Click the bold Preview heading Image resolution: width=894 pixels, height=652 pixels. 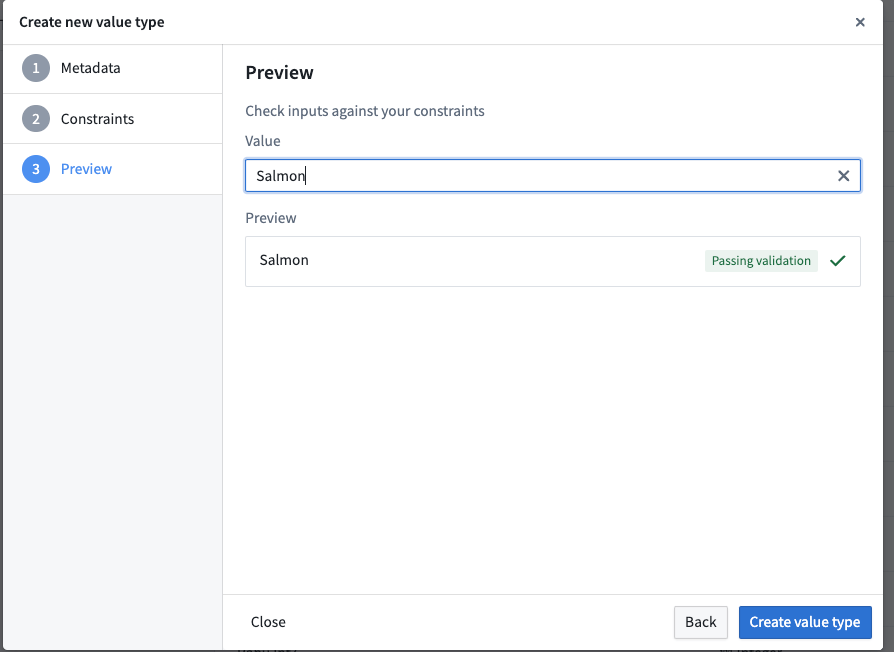pos(279,73)
